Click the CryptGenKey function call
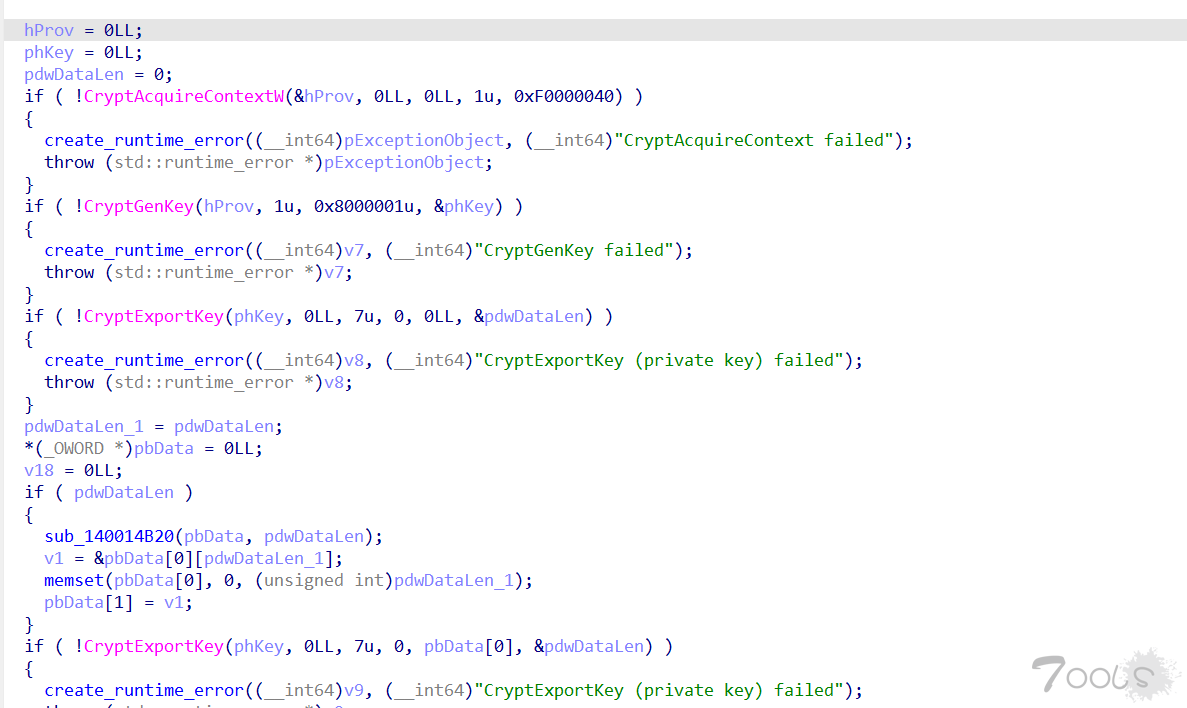1187x708 pixels. coord(139,206)
